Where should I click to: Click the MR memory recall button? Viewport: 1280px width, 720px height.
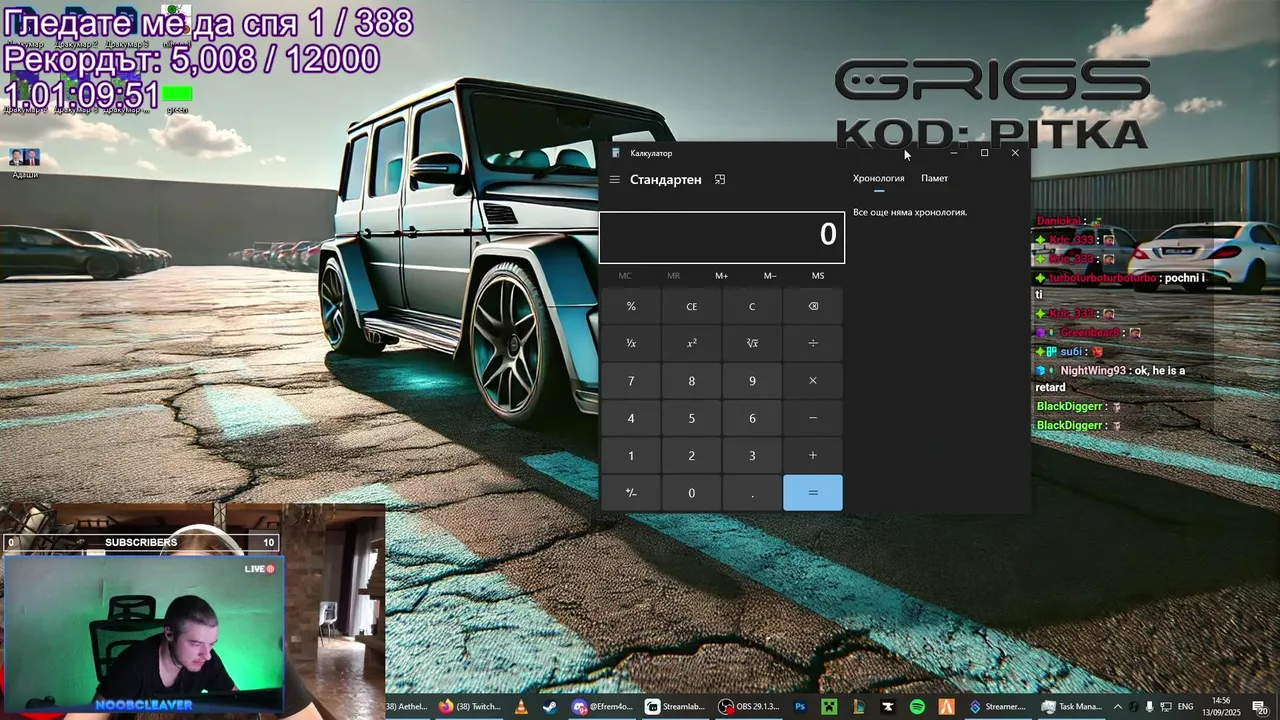pyautogui.click(x=673, y=276)
